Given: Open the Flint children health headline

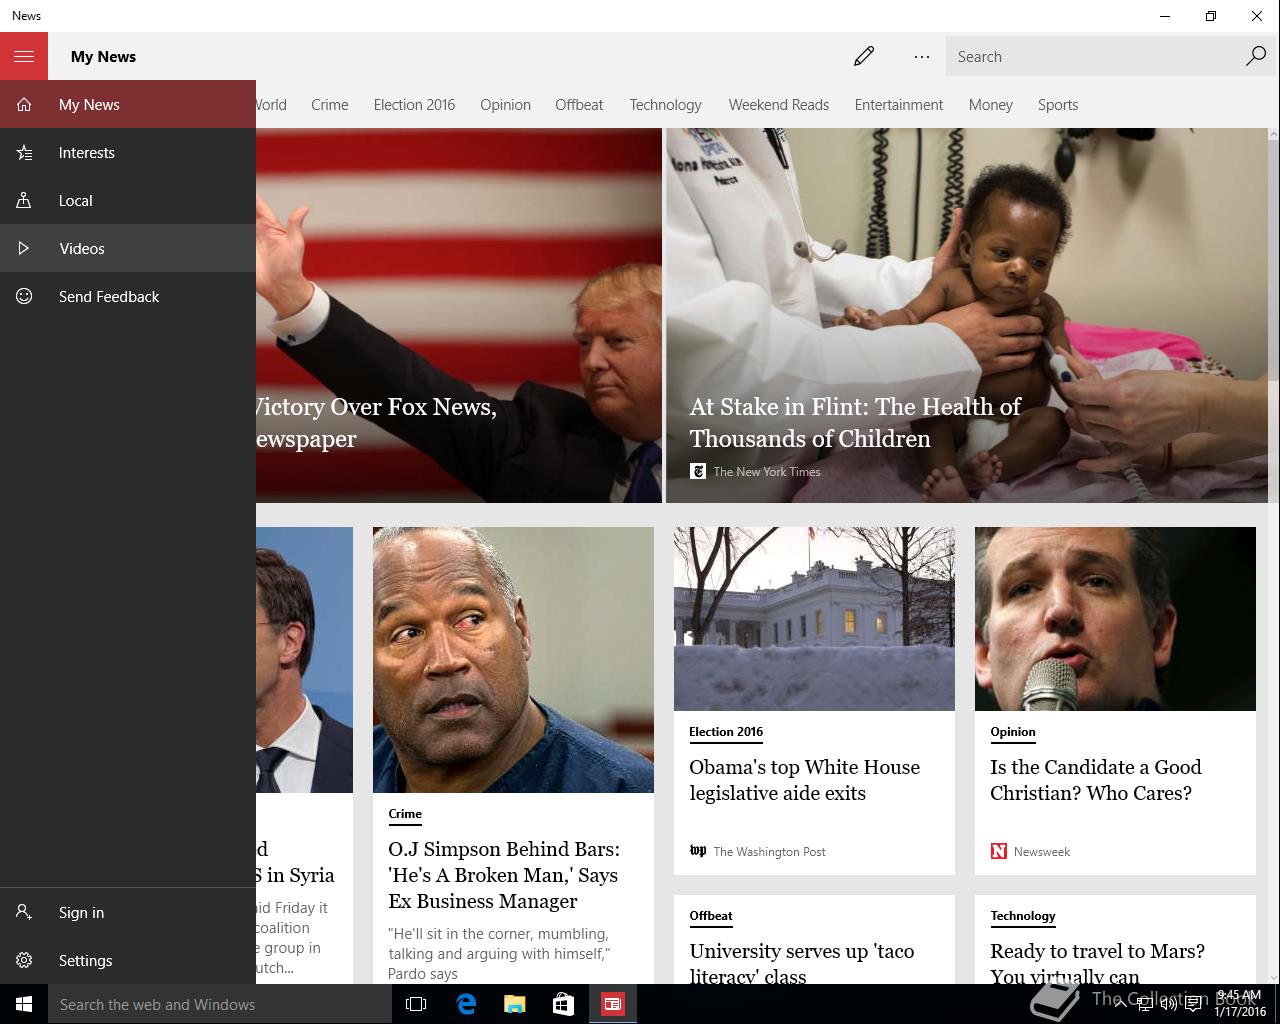Looking at the screenshot, I should (x=855, y=422).
